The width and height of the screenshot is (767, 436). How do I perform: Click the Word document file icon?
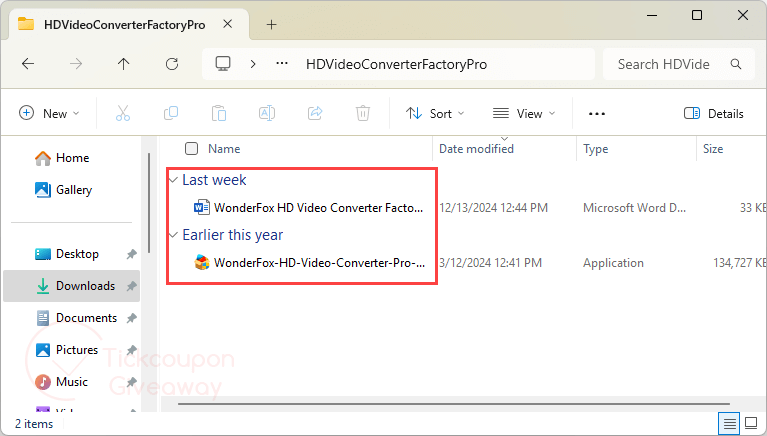point(202,207)
